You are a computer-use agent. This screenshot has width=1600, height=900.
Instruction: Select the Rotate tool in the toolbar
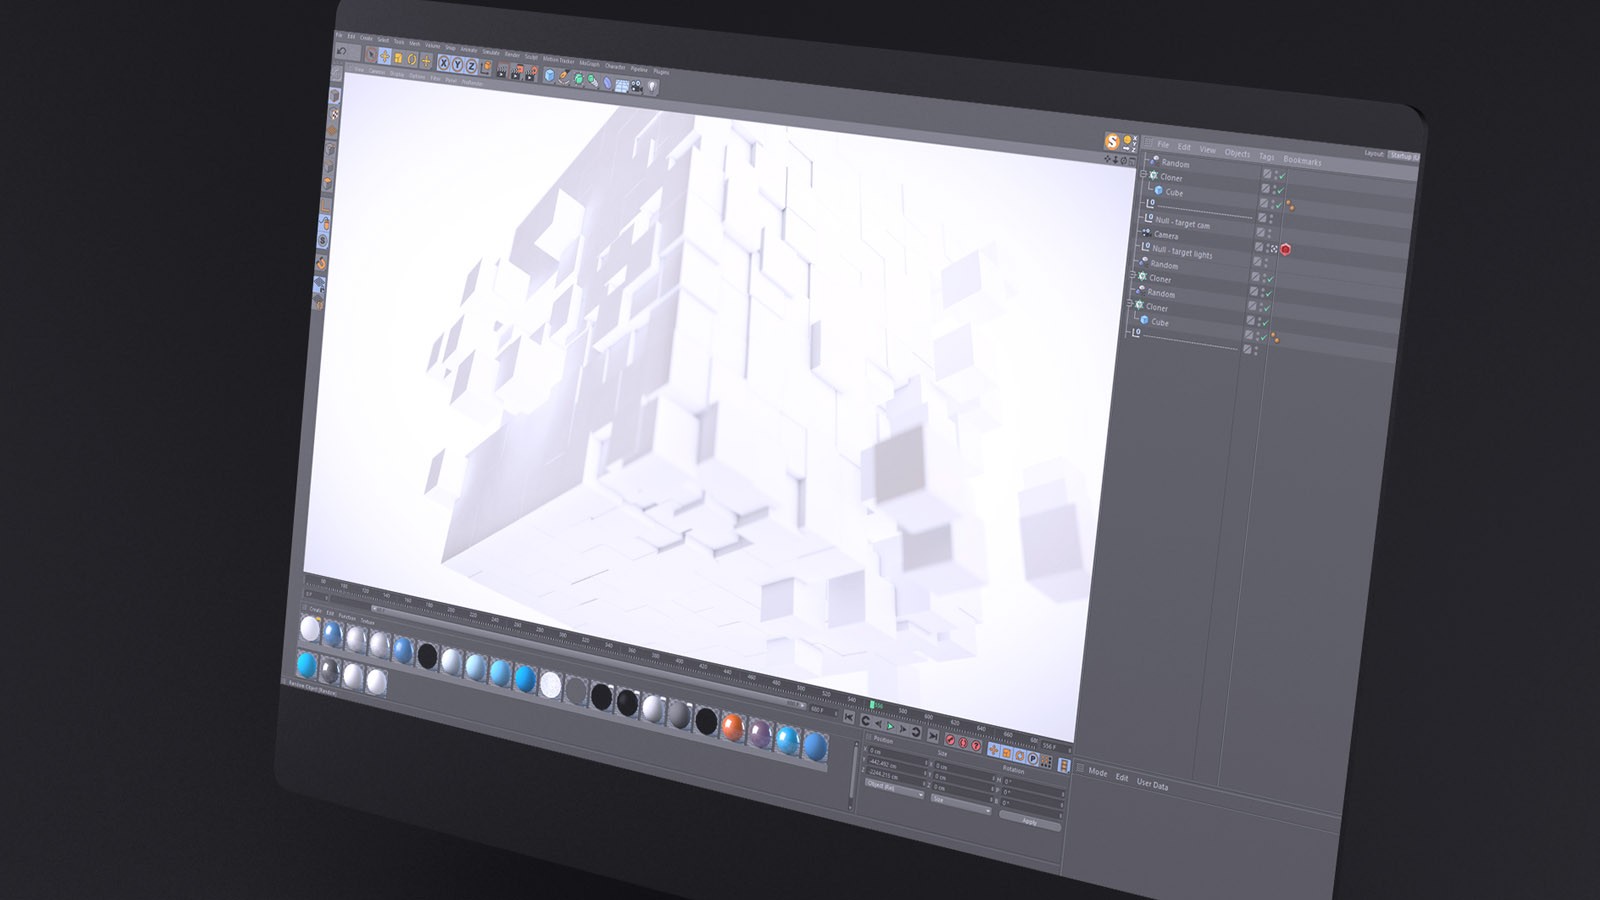(411, 60)
